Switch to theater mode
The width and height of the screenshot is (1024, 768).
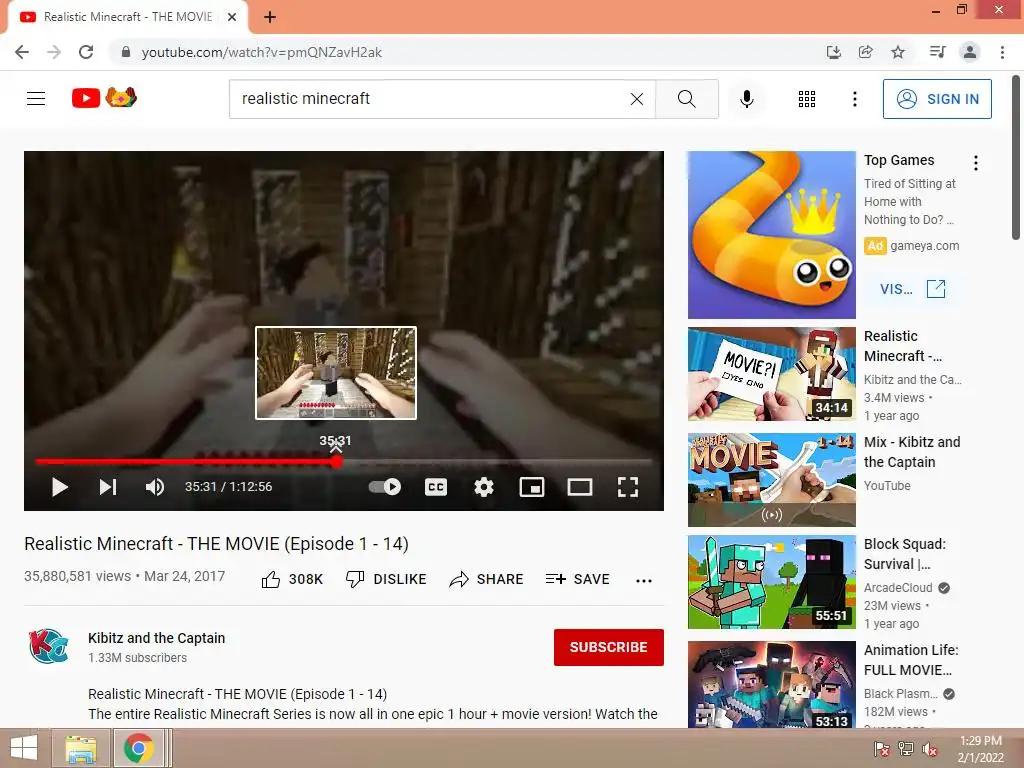coord(580,487)
